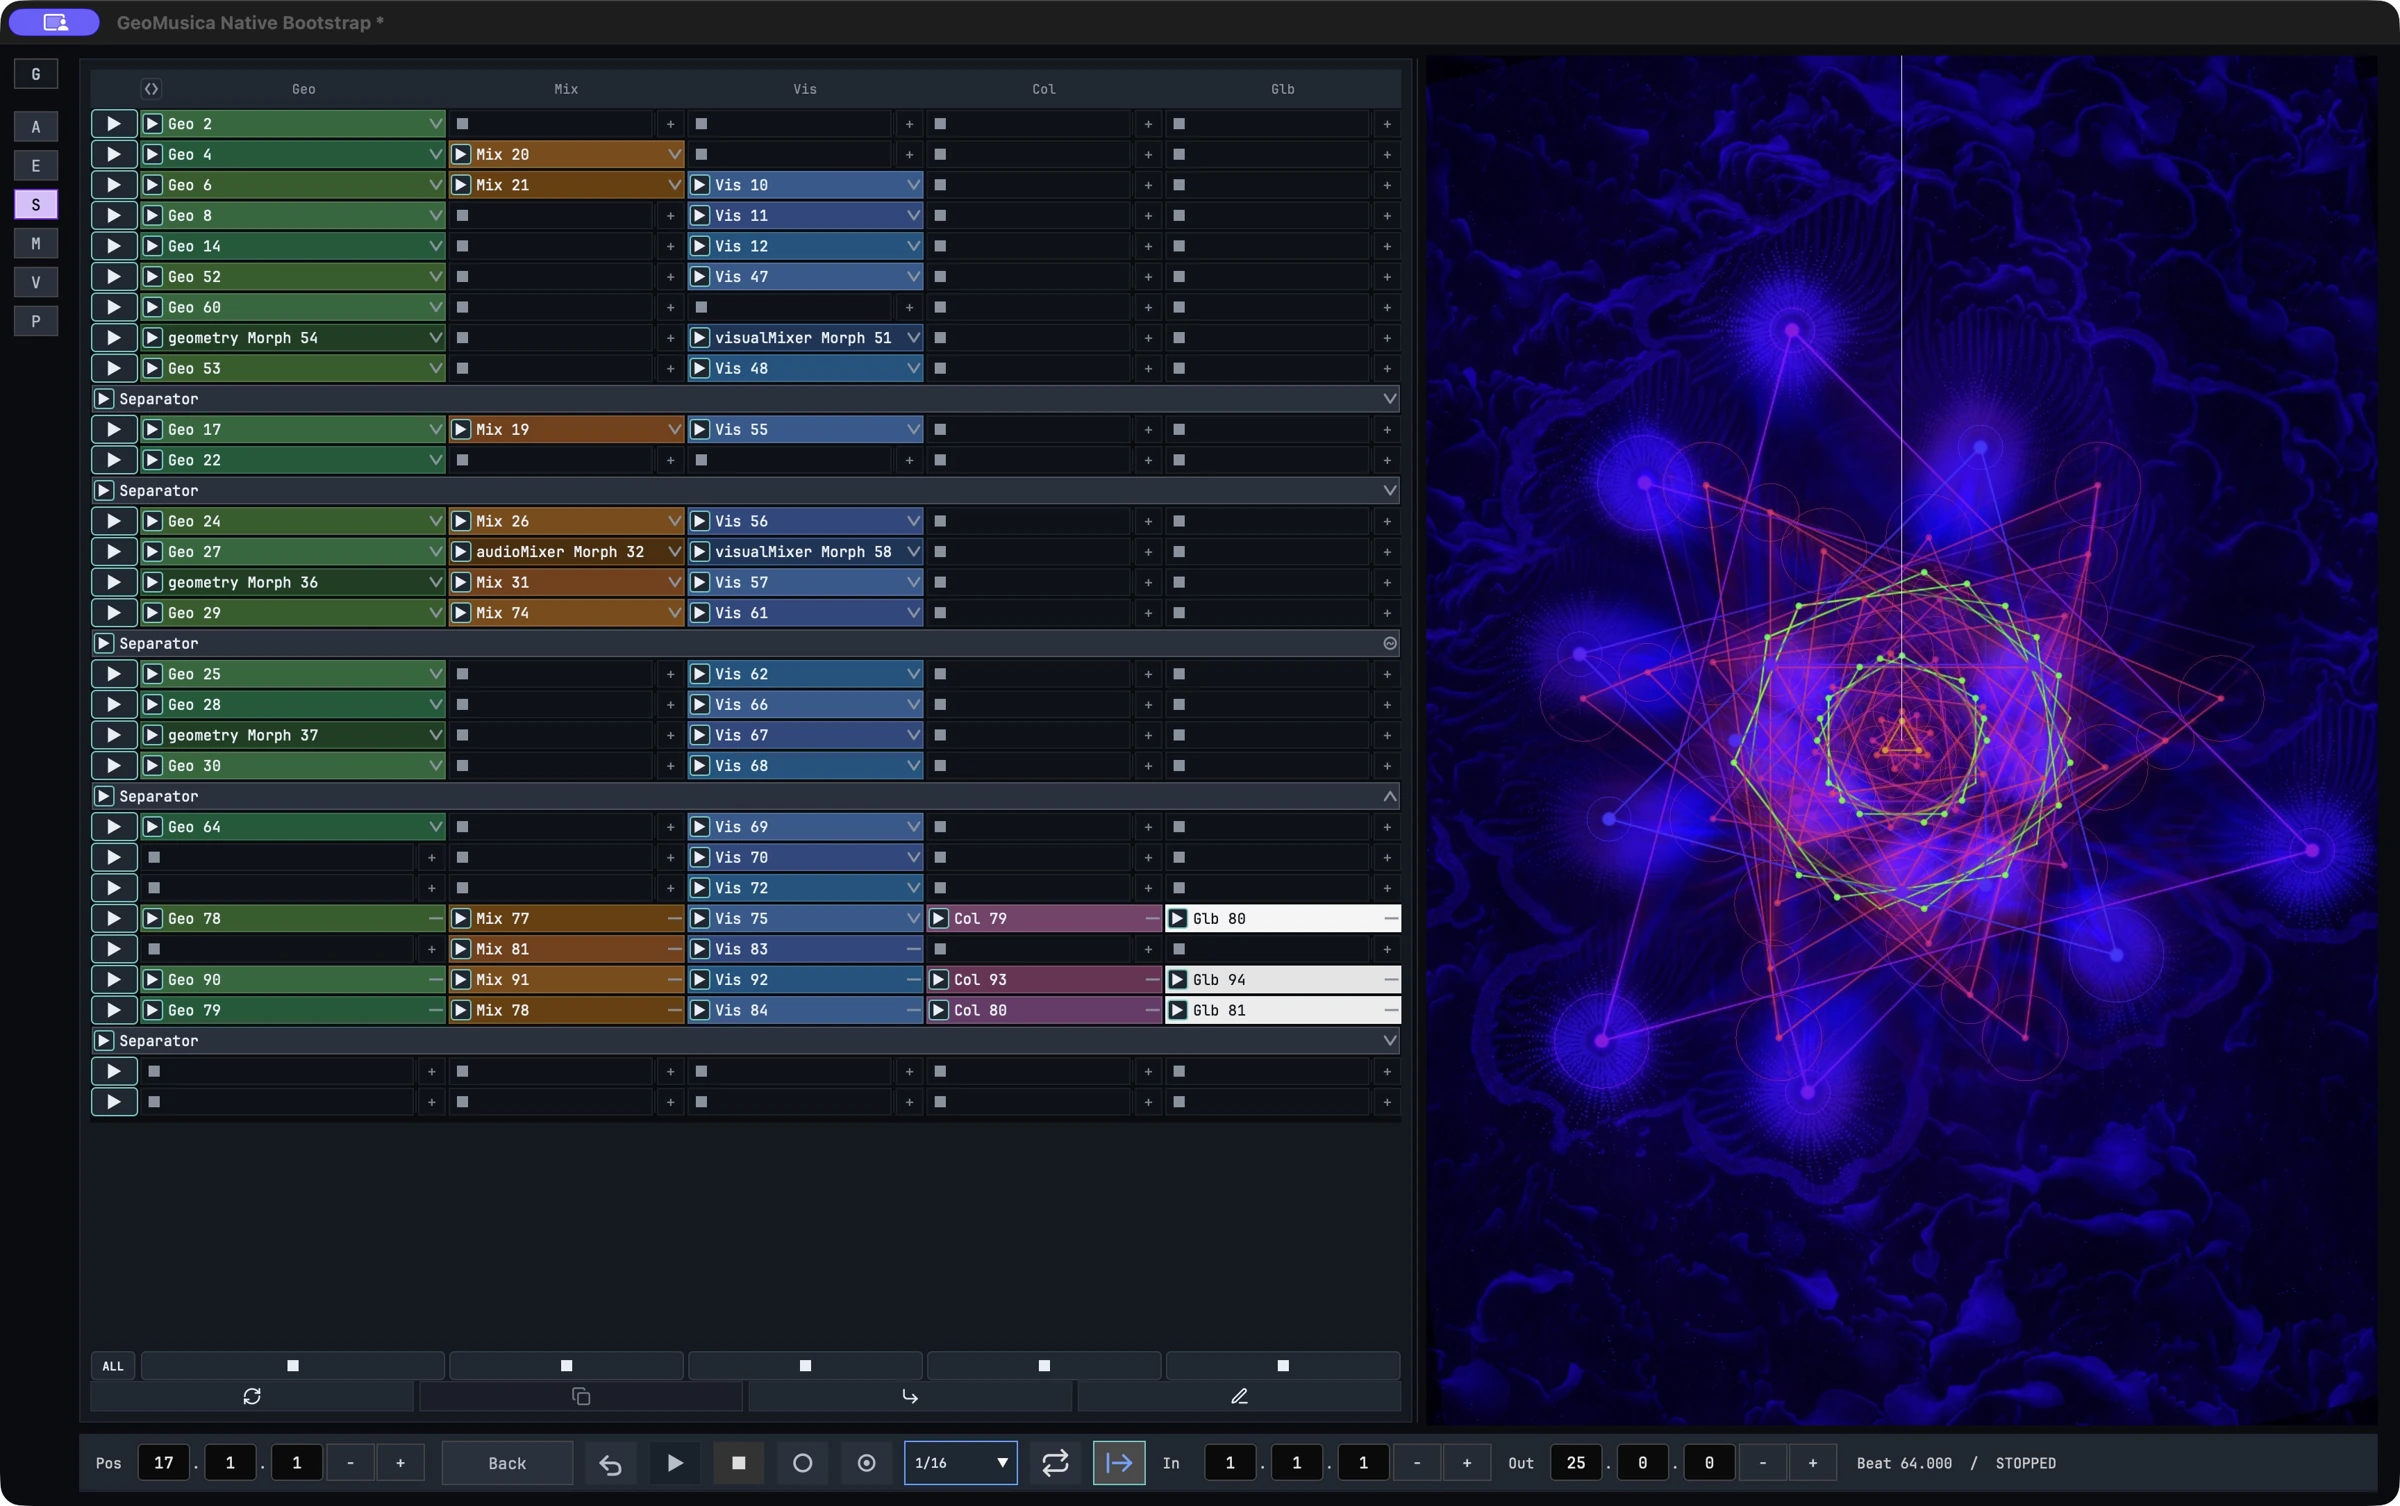Click the record circle button

click(x=803, y=1463)
